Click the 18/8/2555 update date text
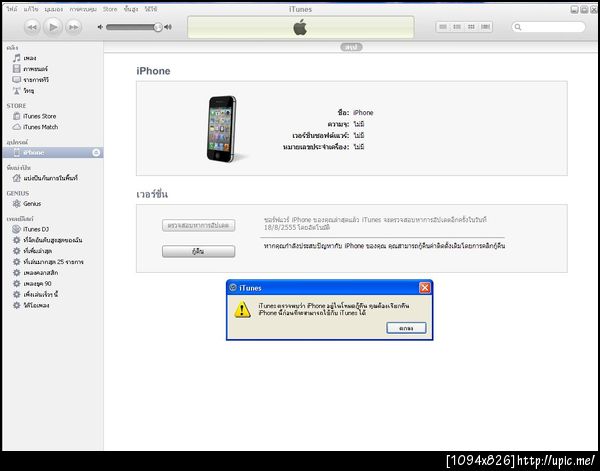Screen dimensions: 600x471 pos(280,228)
